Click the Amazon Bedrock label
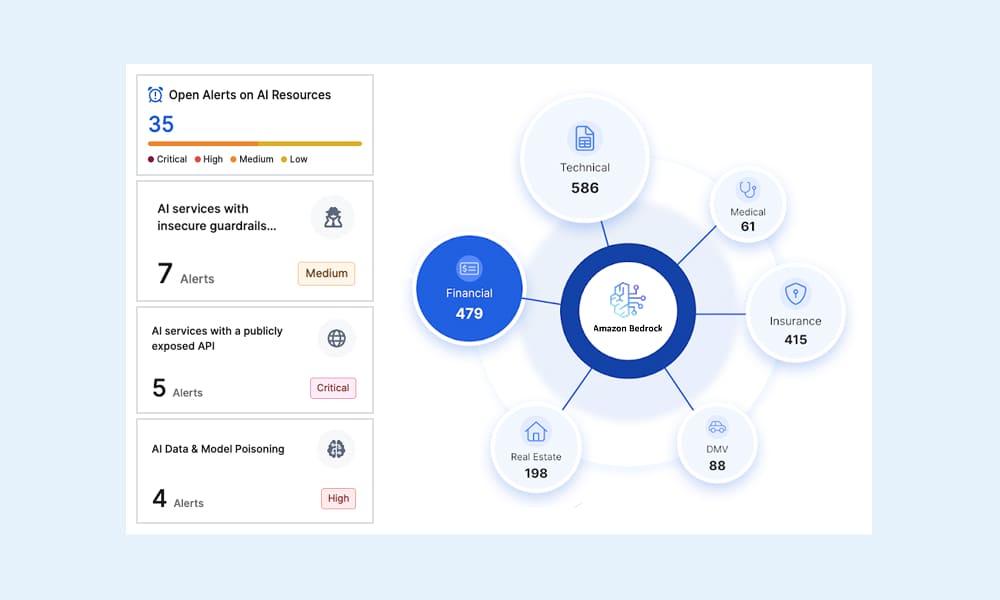The height and width of the screenshot is (600, 1000). 628,328
